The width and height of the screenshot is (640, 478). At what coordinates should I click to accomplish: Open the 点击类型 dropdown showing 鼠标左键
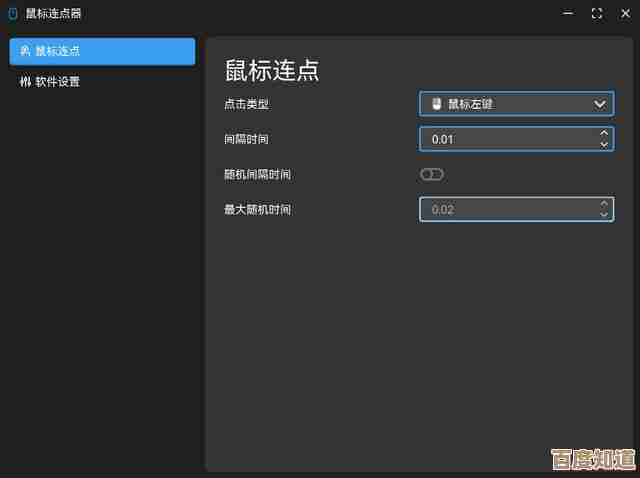[x=510, y=104]
